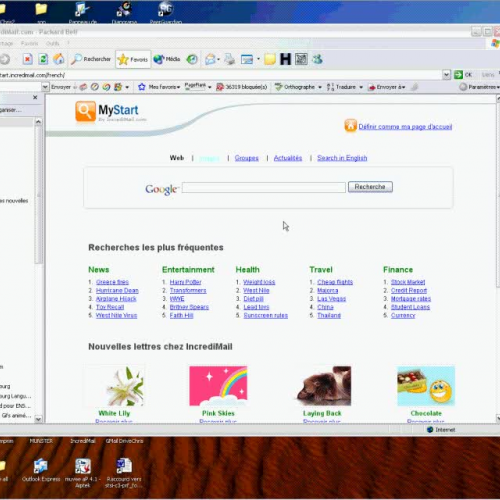Open the Rechercher search pane
The image size is (500, 500).
point(91,59)
